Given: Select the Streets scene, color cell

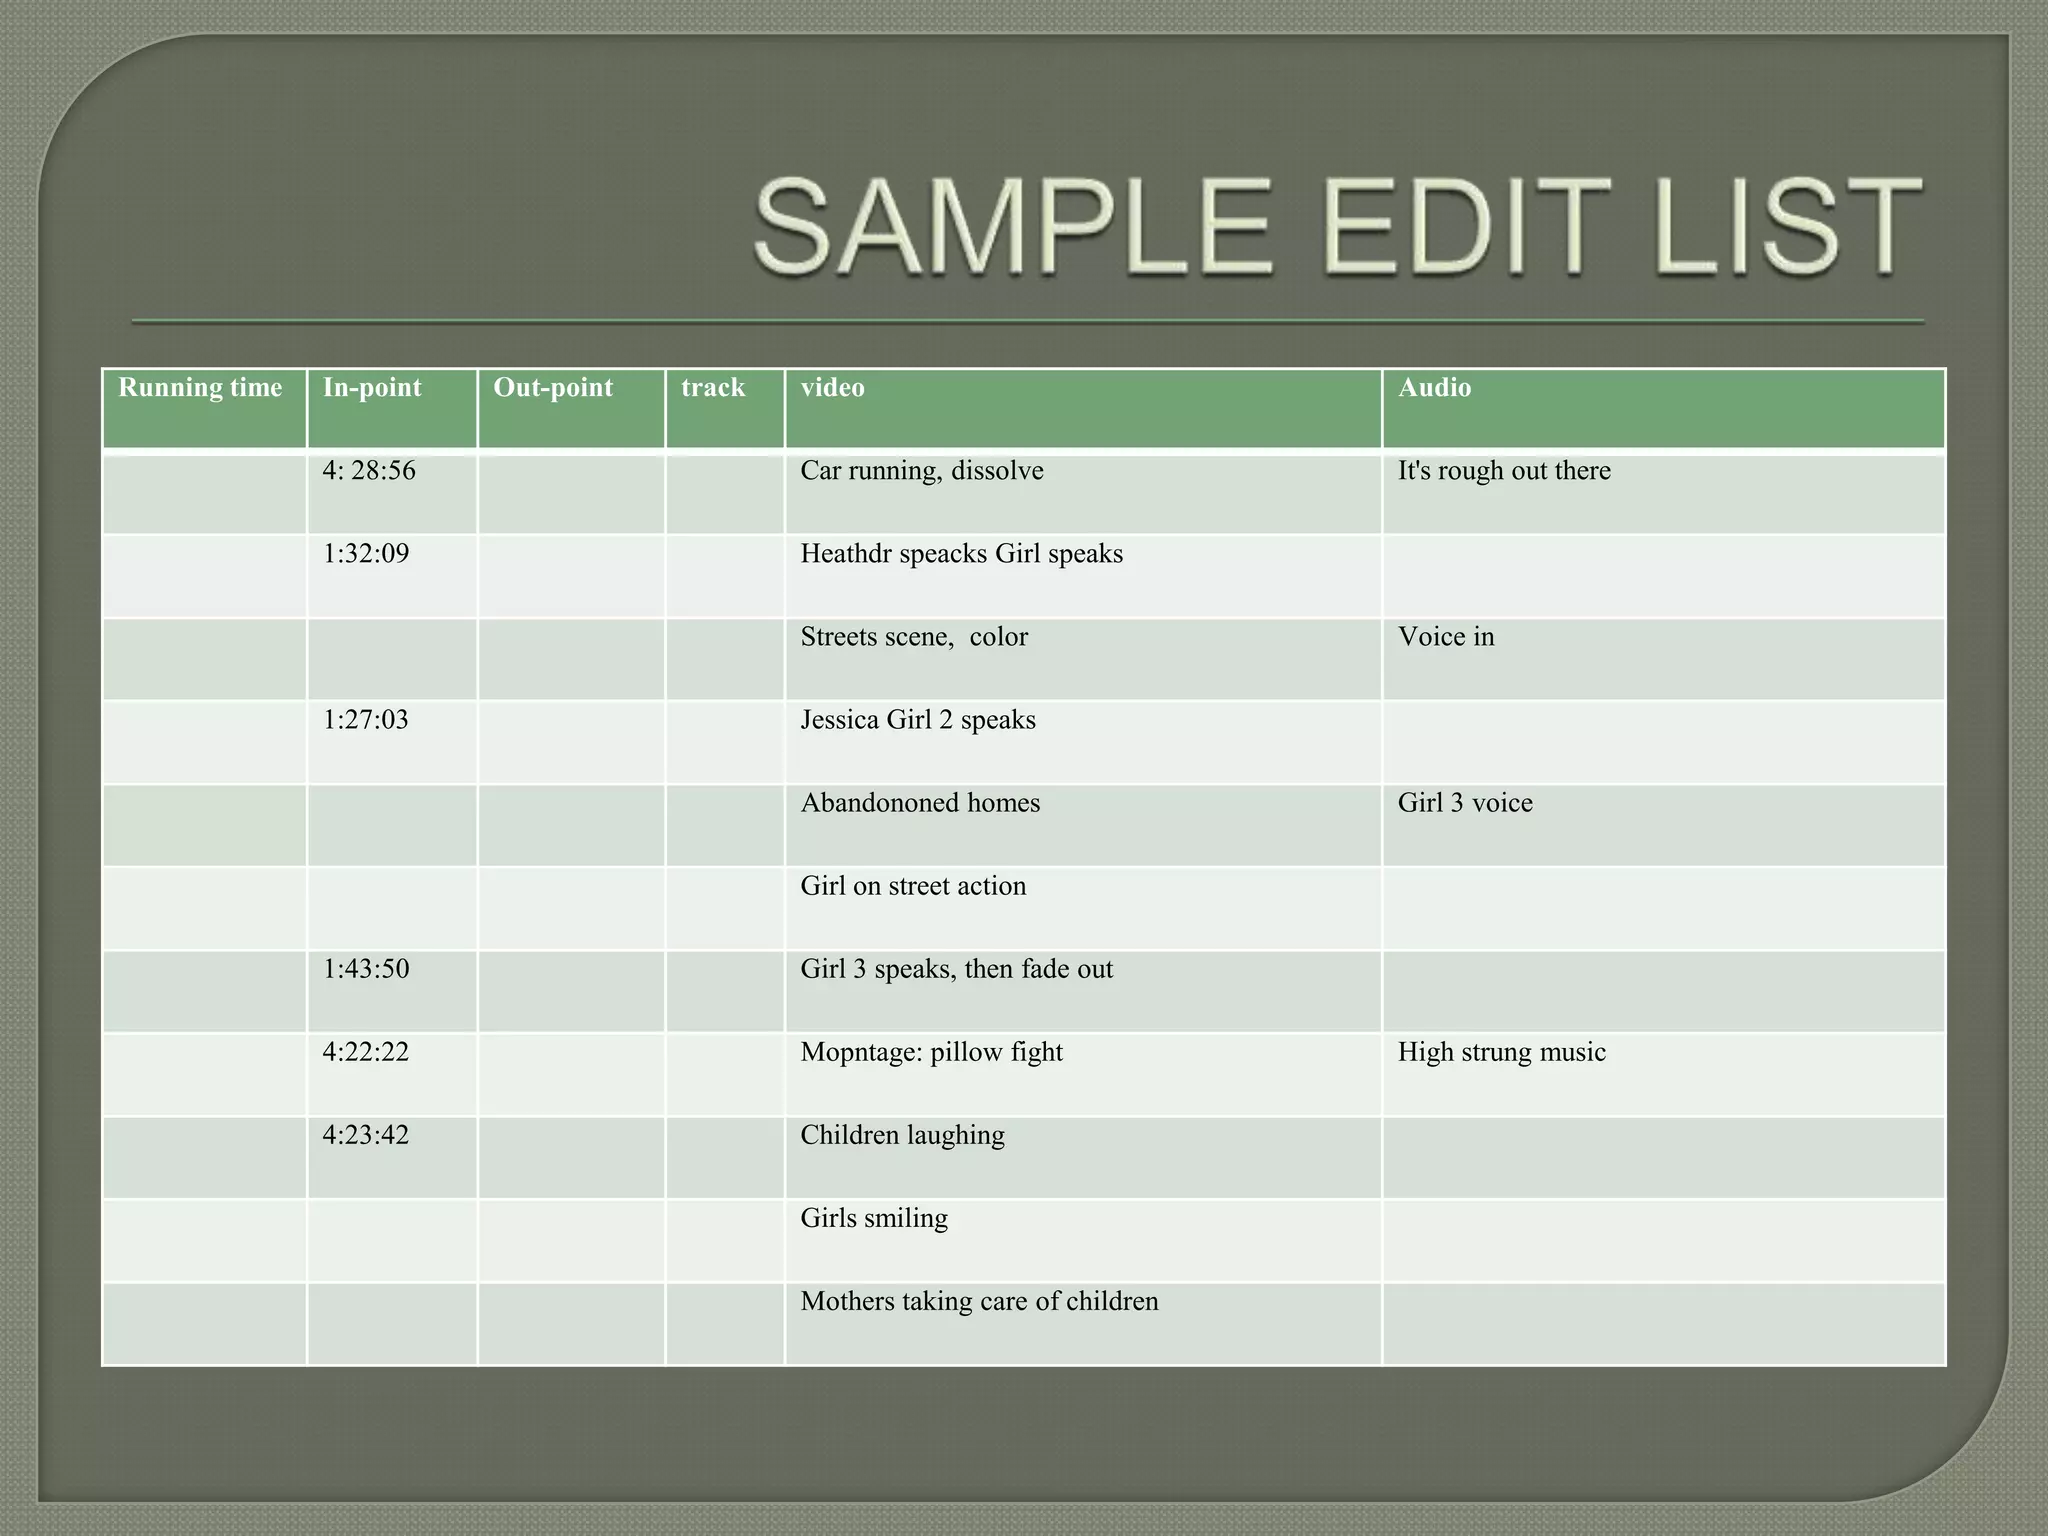Looking at the screenshot, I should pyautogui.click(x=1084, y=659).
